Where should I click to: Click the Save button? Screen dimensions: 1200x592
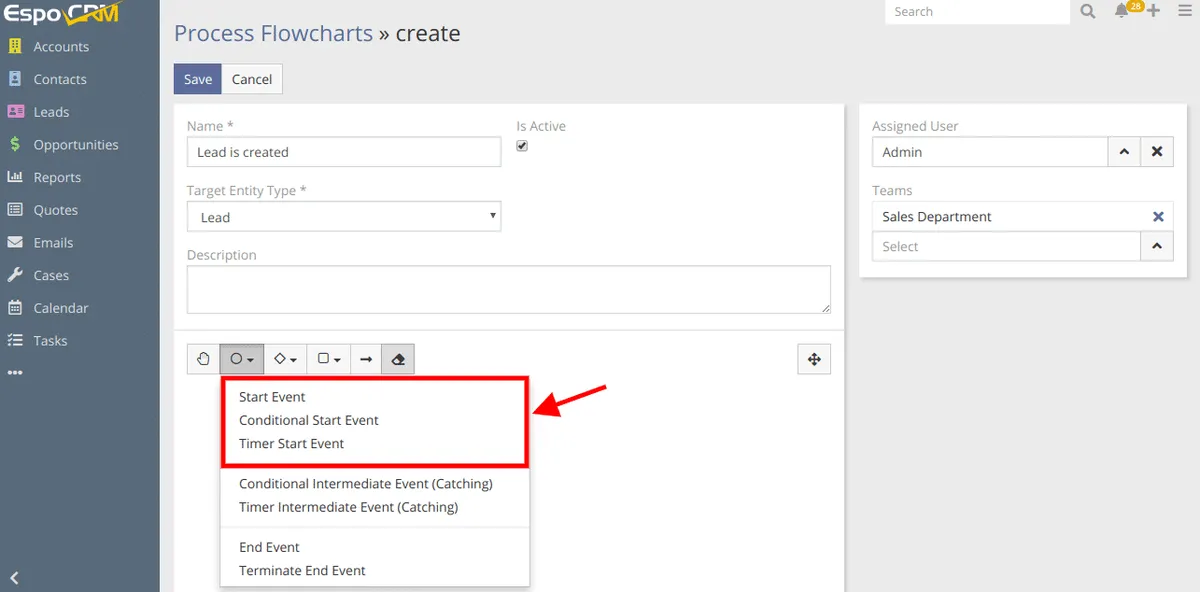coord(198,79)
